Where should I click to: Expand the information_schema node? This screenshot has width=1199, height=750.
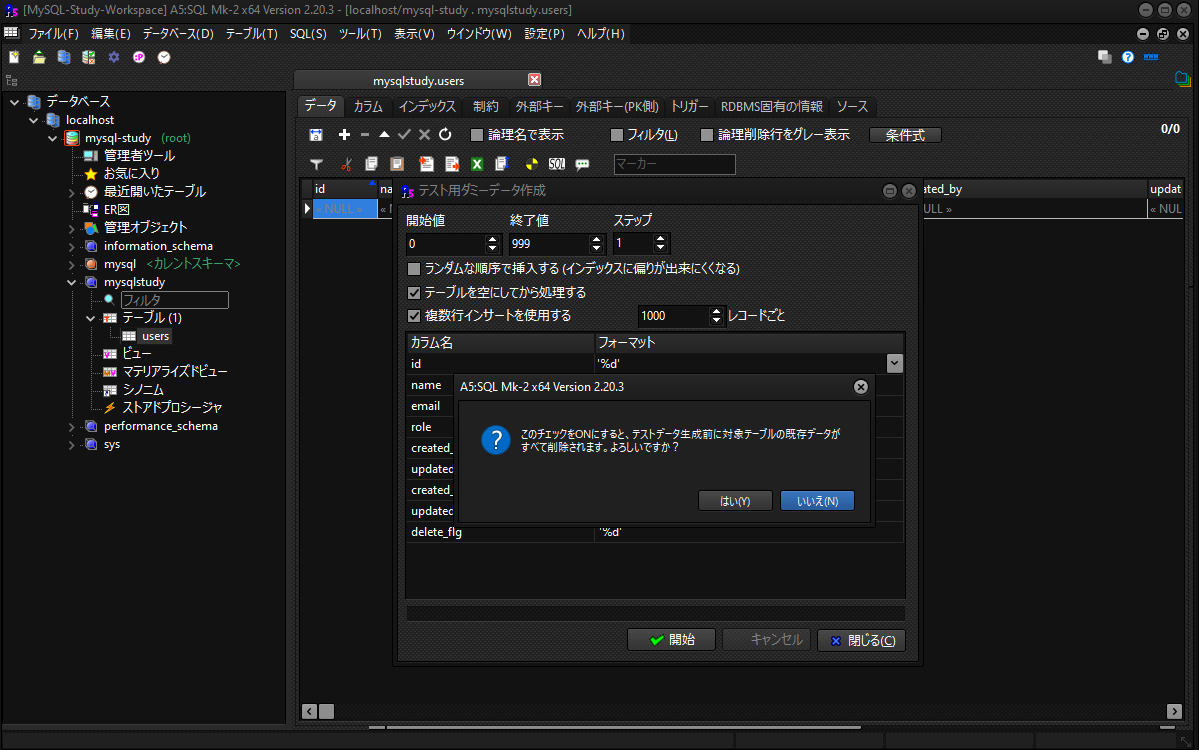pyautogui.click(x=72, y=246)
